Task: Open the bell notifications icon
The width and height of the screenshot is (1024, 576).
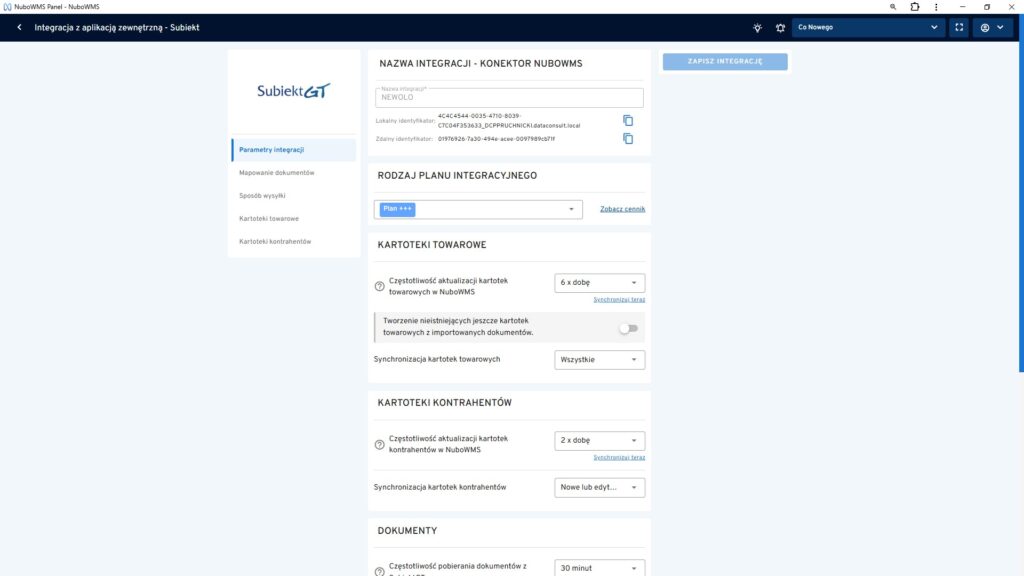Action: pyautogui.click(x=781, y=28)
